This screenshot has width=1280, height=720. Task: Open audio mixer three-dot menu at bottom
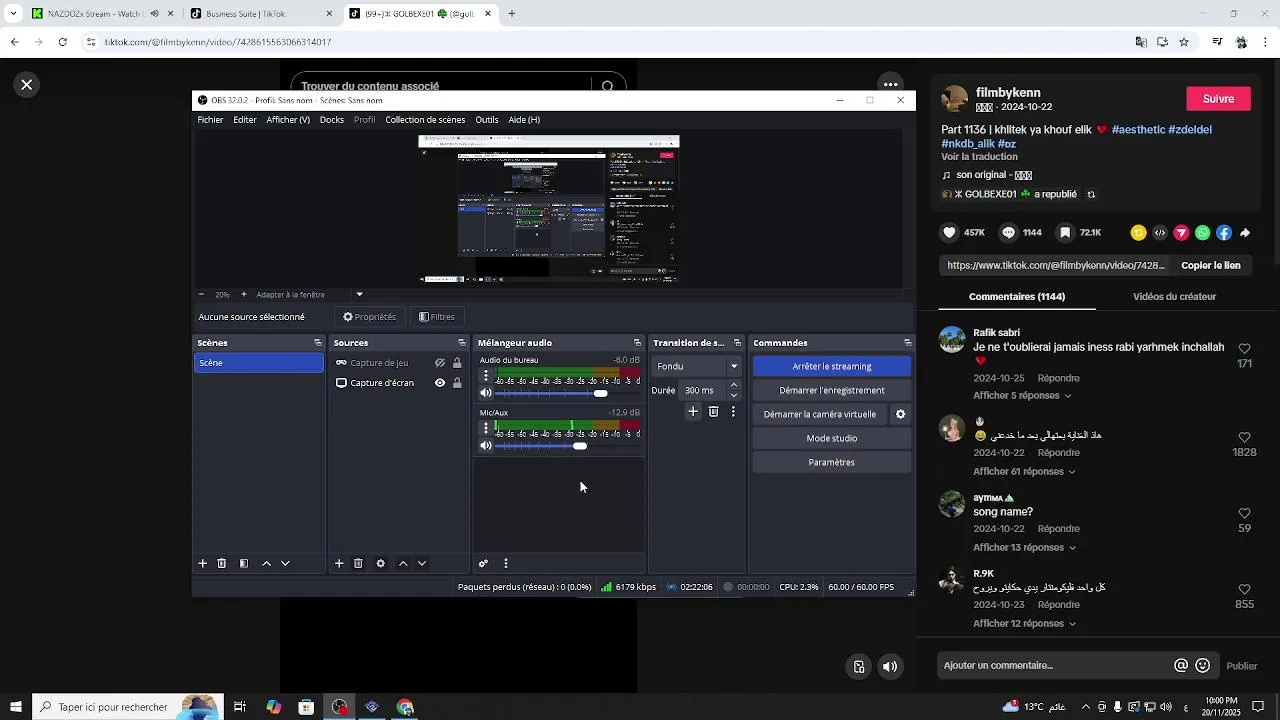click(x=506, y=563)
